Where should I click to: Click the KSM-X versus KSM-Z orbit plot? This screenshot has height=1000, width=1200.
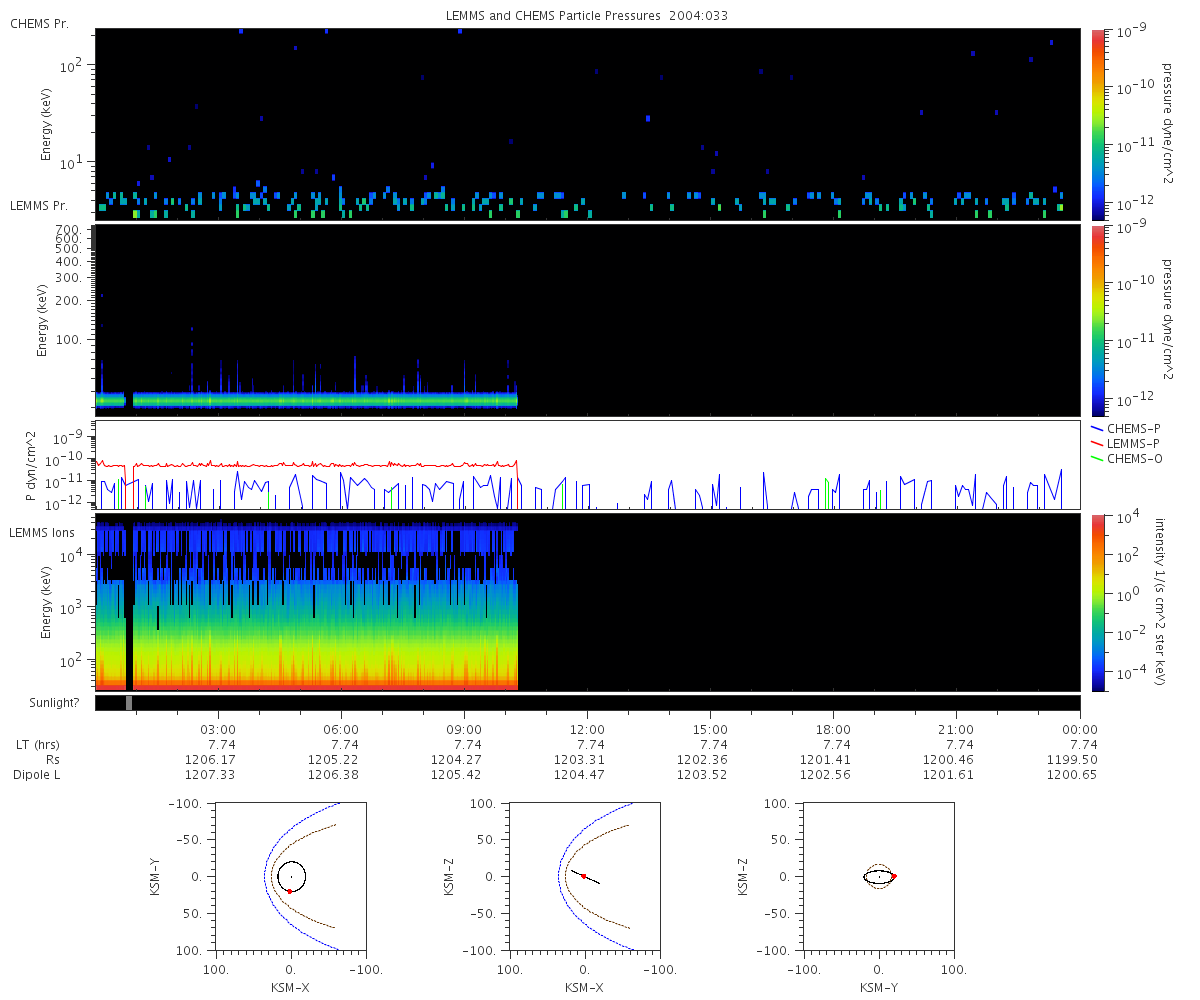coord(584,876)
